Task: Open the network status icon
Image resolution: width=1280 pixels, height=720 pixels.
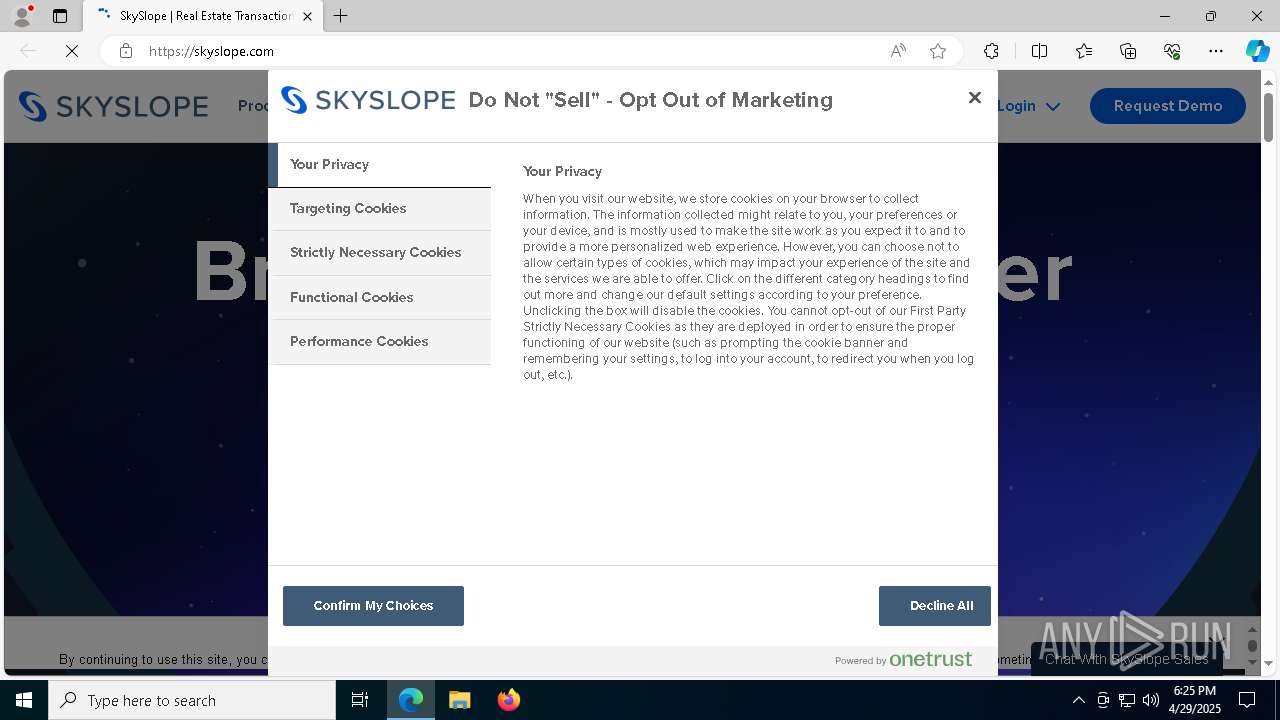Action: [1127, 700]
